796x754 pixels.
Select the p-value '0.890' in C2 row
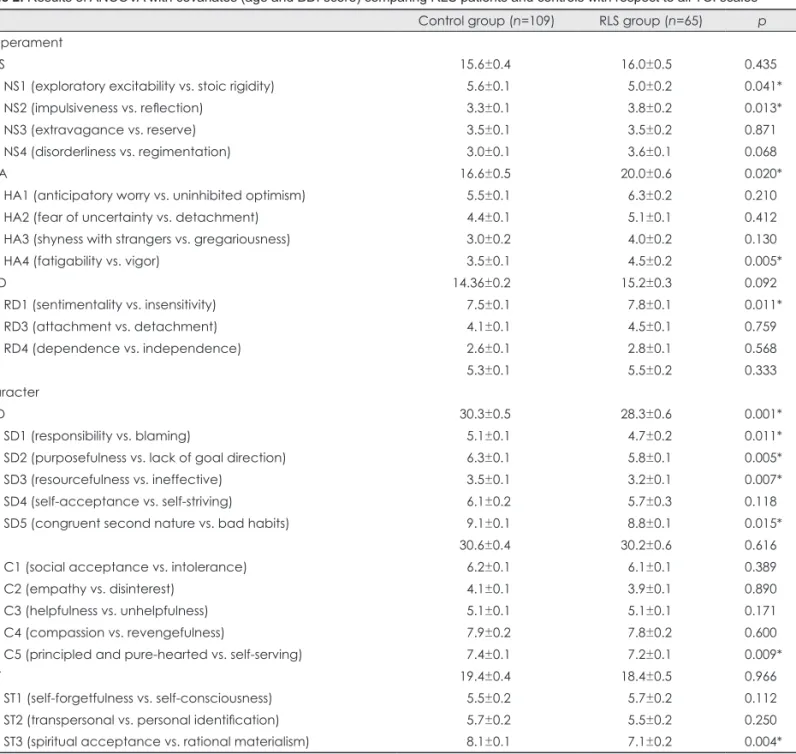coord(760,588)
